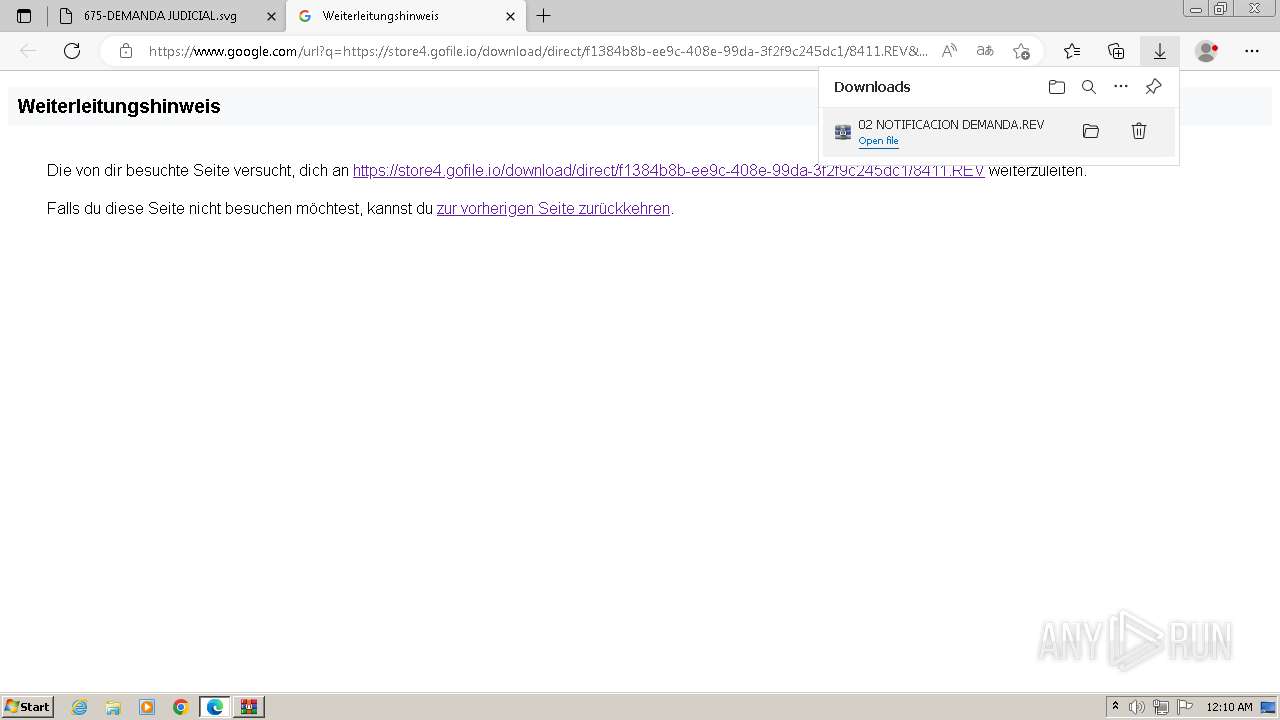
Task: Open File Explorer from taskbar
Action: [x=113, y=707]
